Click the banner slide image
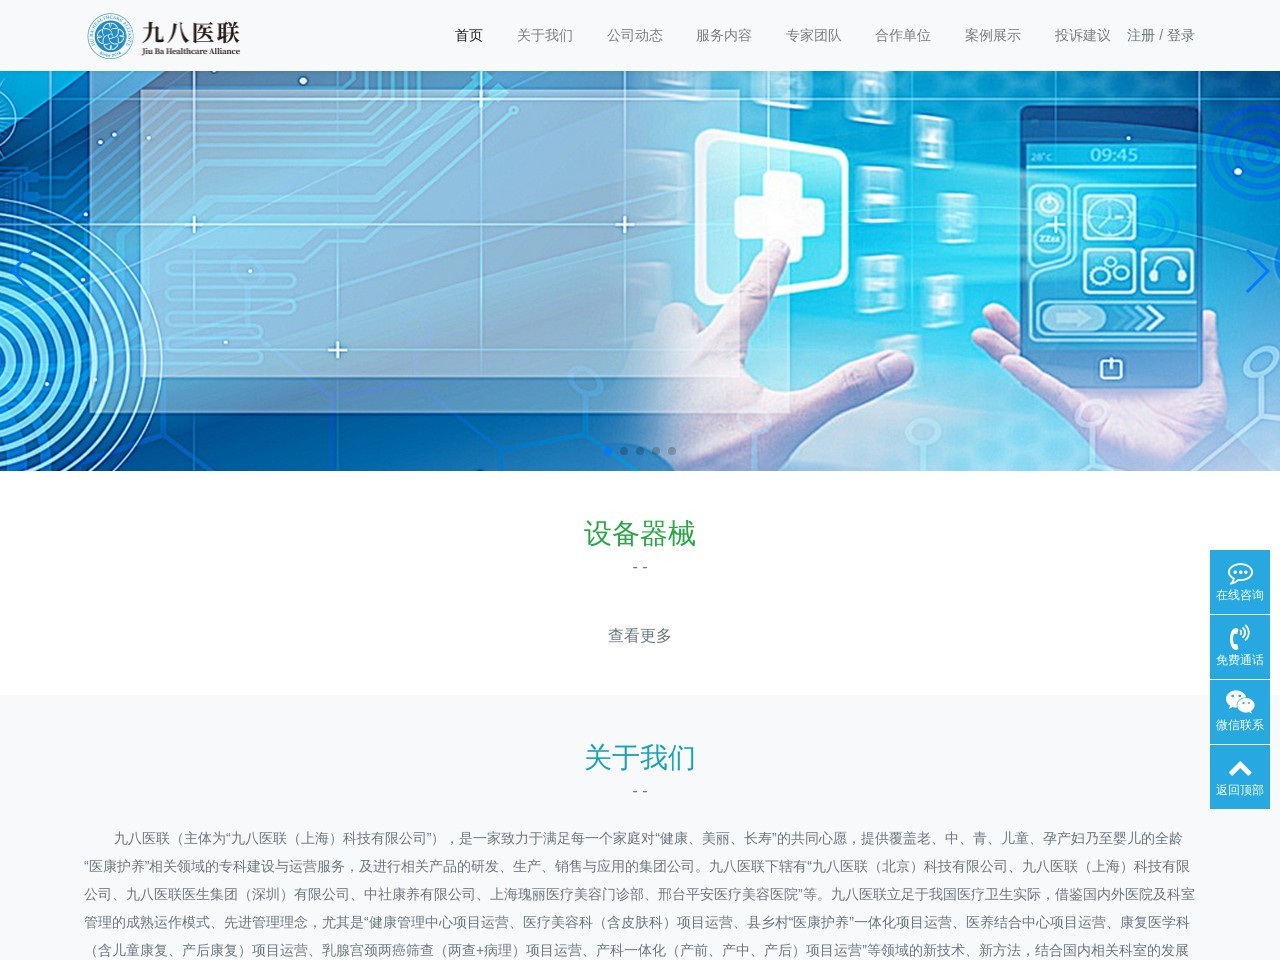 640,271
